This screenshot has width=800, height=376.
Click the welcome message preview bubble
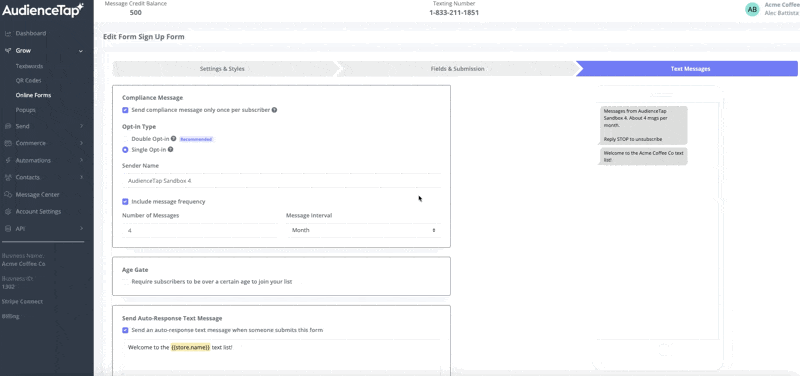pos(643,156)
